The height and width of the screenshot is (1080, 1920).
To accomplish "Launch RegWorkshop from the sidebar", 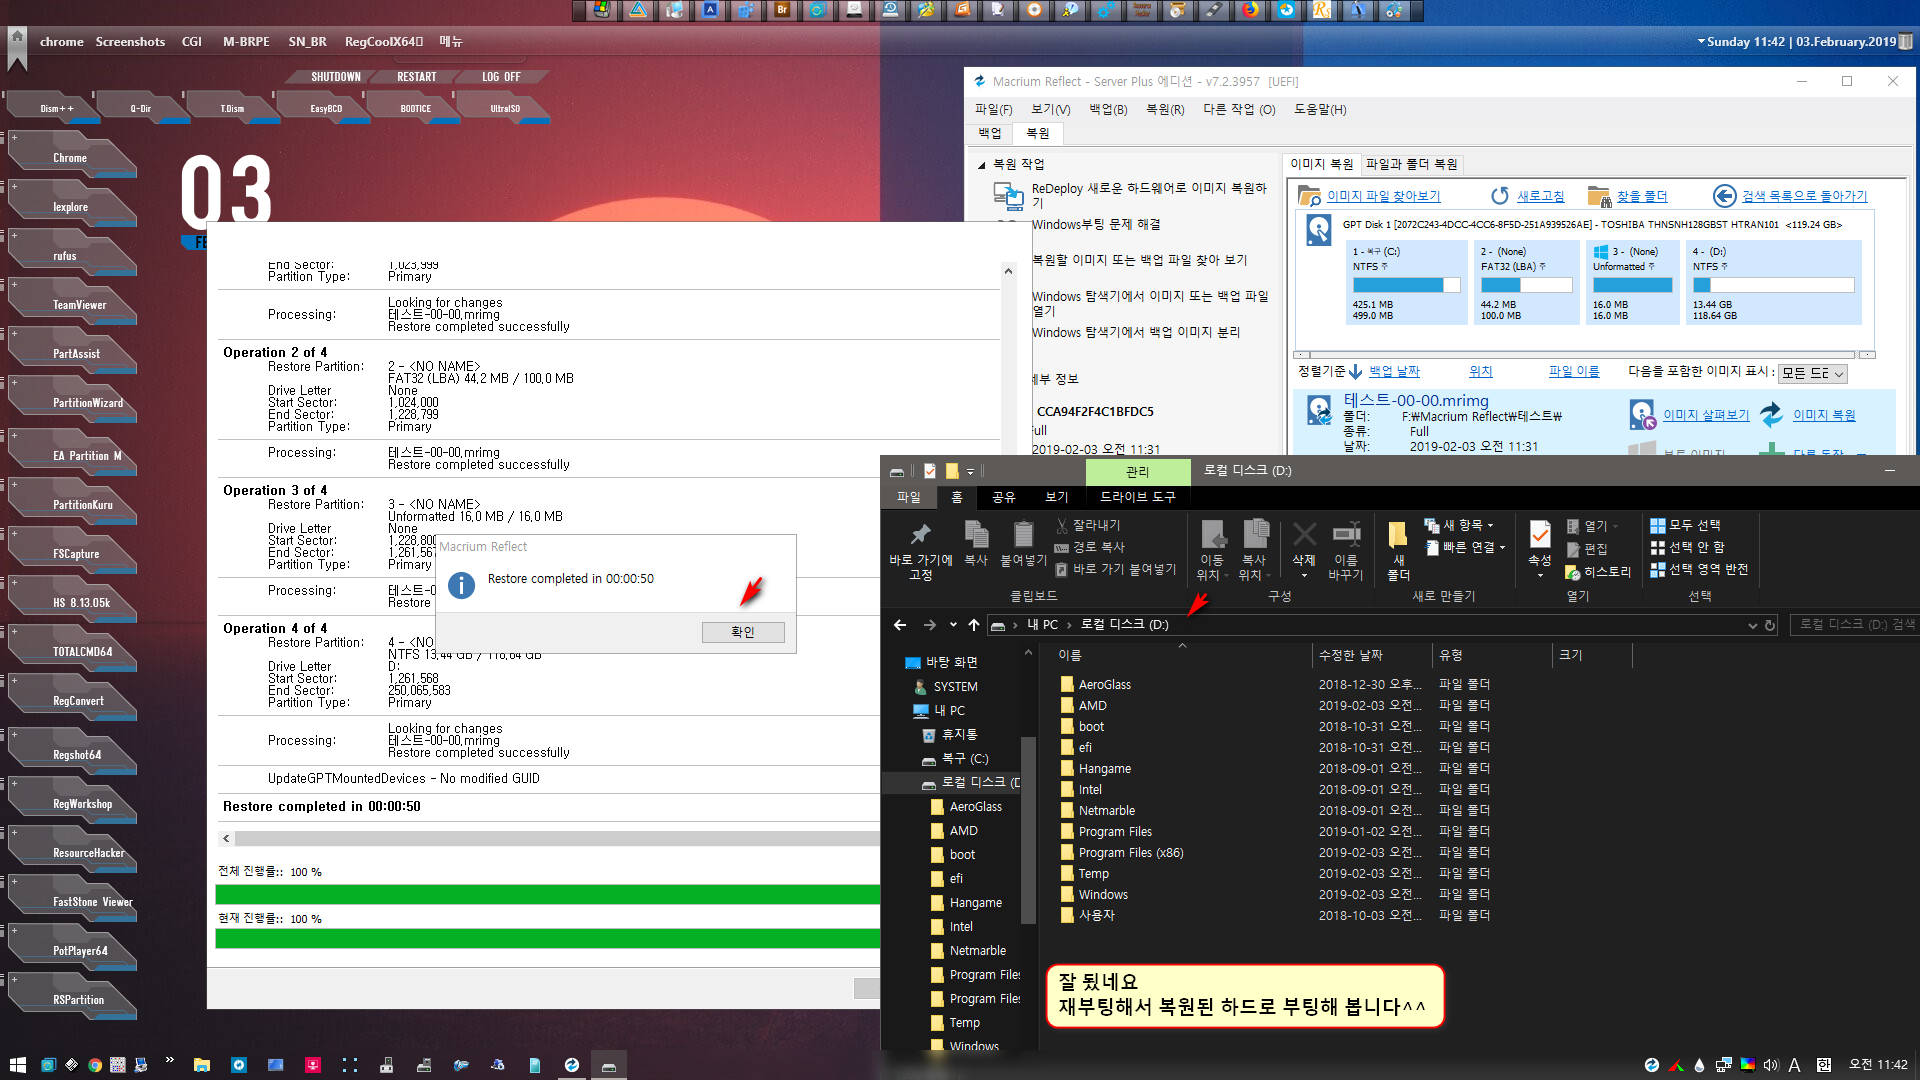I will point(82,804).
